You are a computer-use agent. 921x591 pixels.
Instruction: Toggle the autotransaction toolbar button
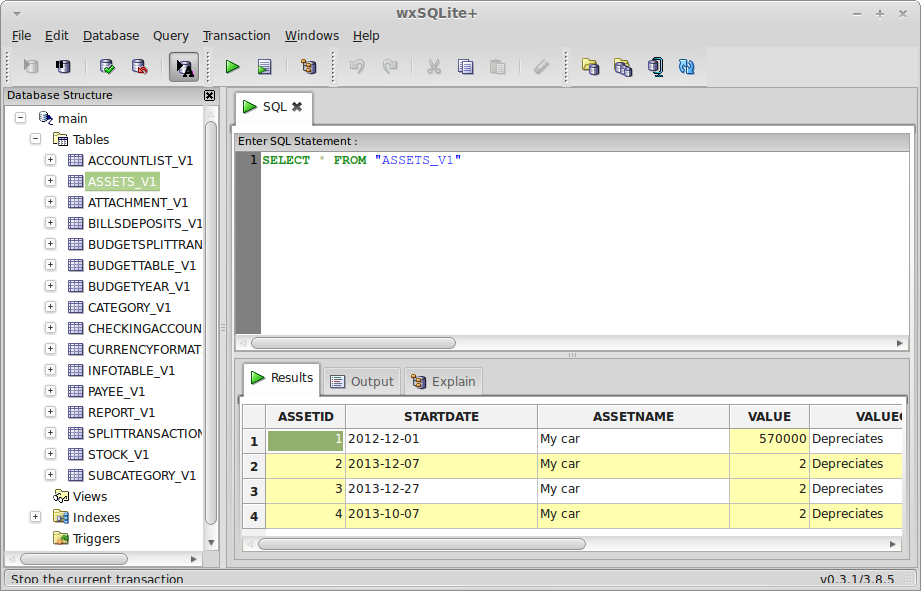[x=183, y=67]
